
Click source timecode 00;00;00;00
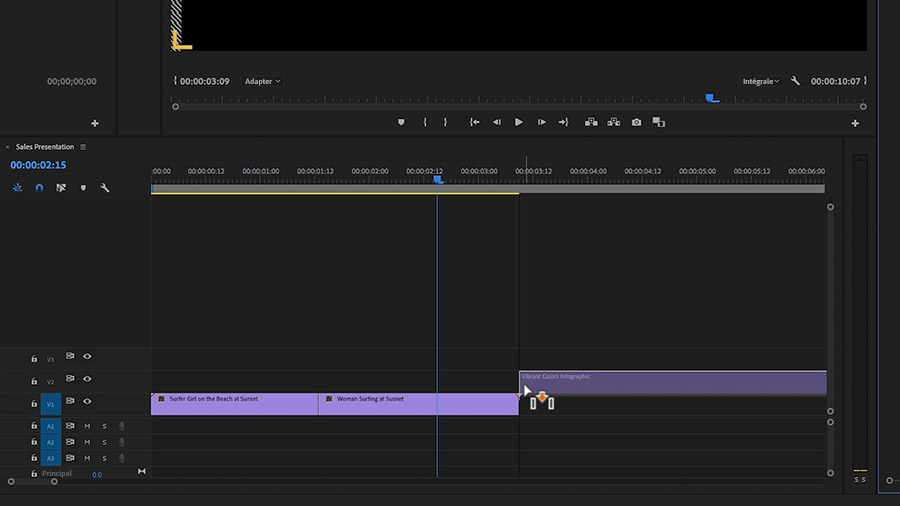click(72, 81)
